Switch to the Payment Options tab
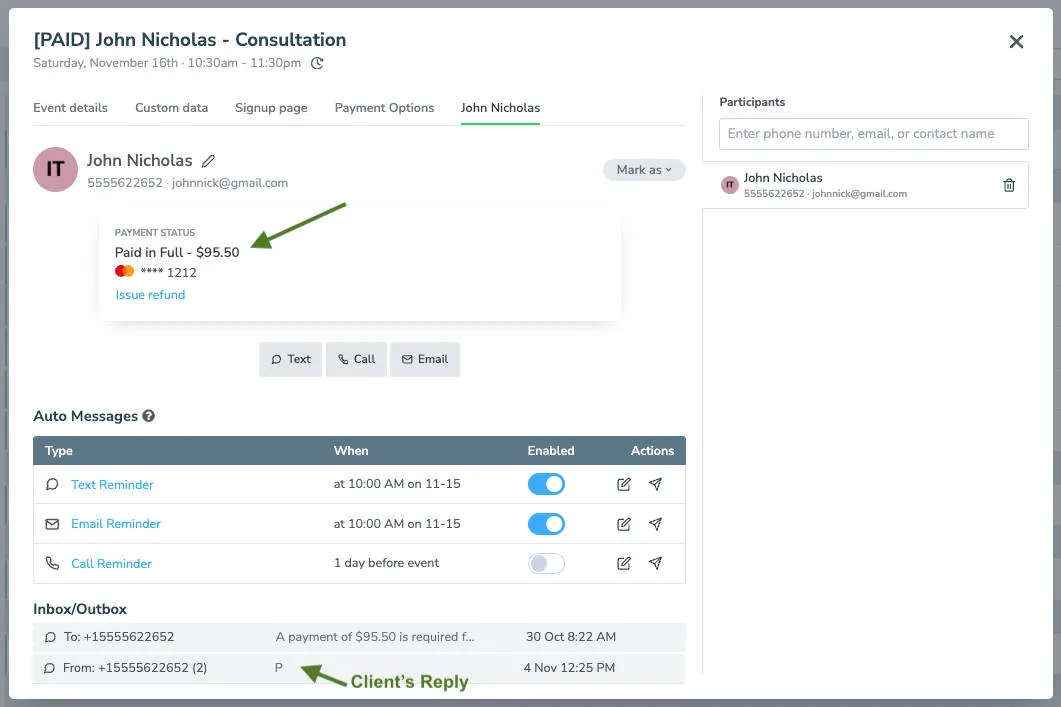1061x707 pixels. click(384, 107)
